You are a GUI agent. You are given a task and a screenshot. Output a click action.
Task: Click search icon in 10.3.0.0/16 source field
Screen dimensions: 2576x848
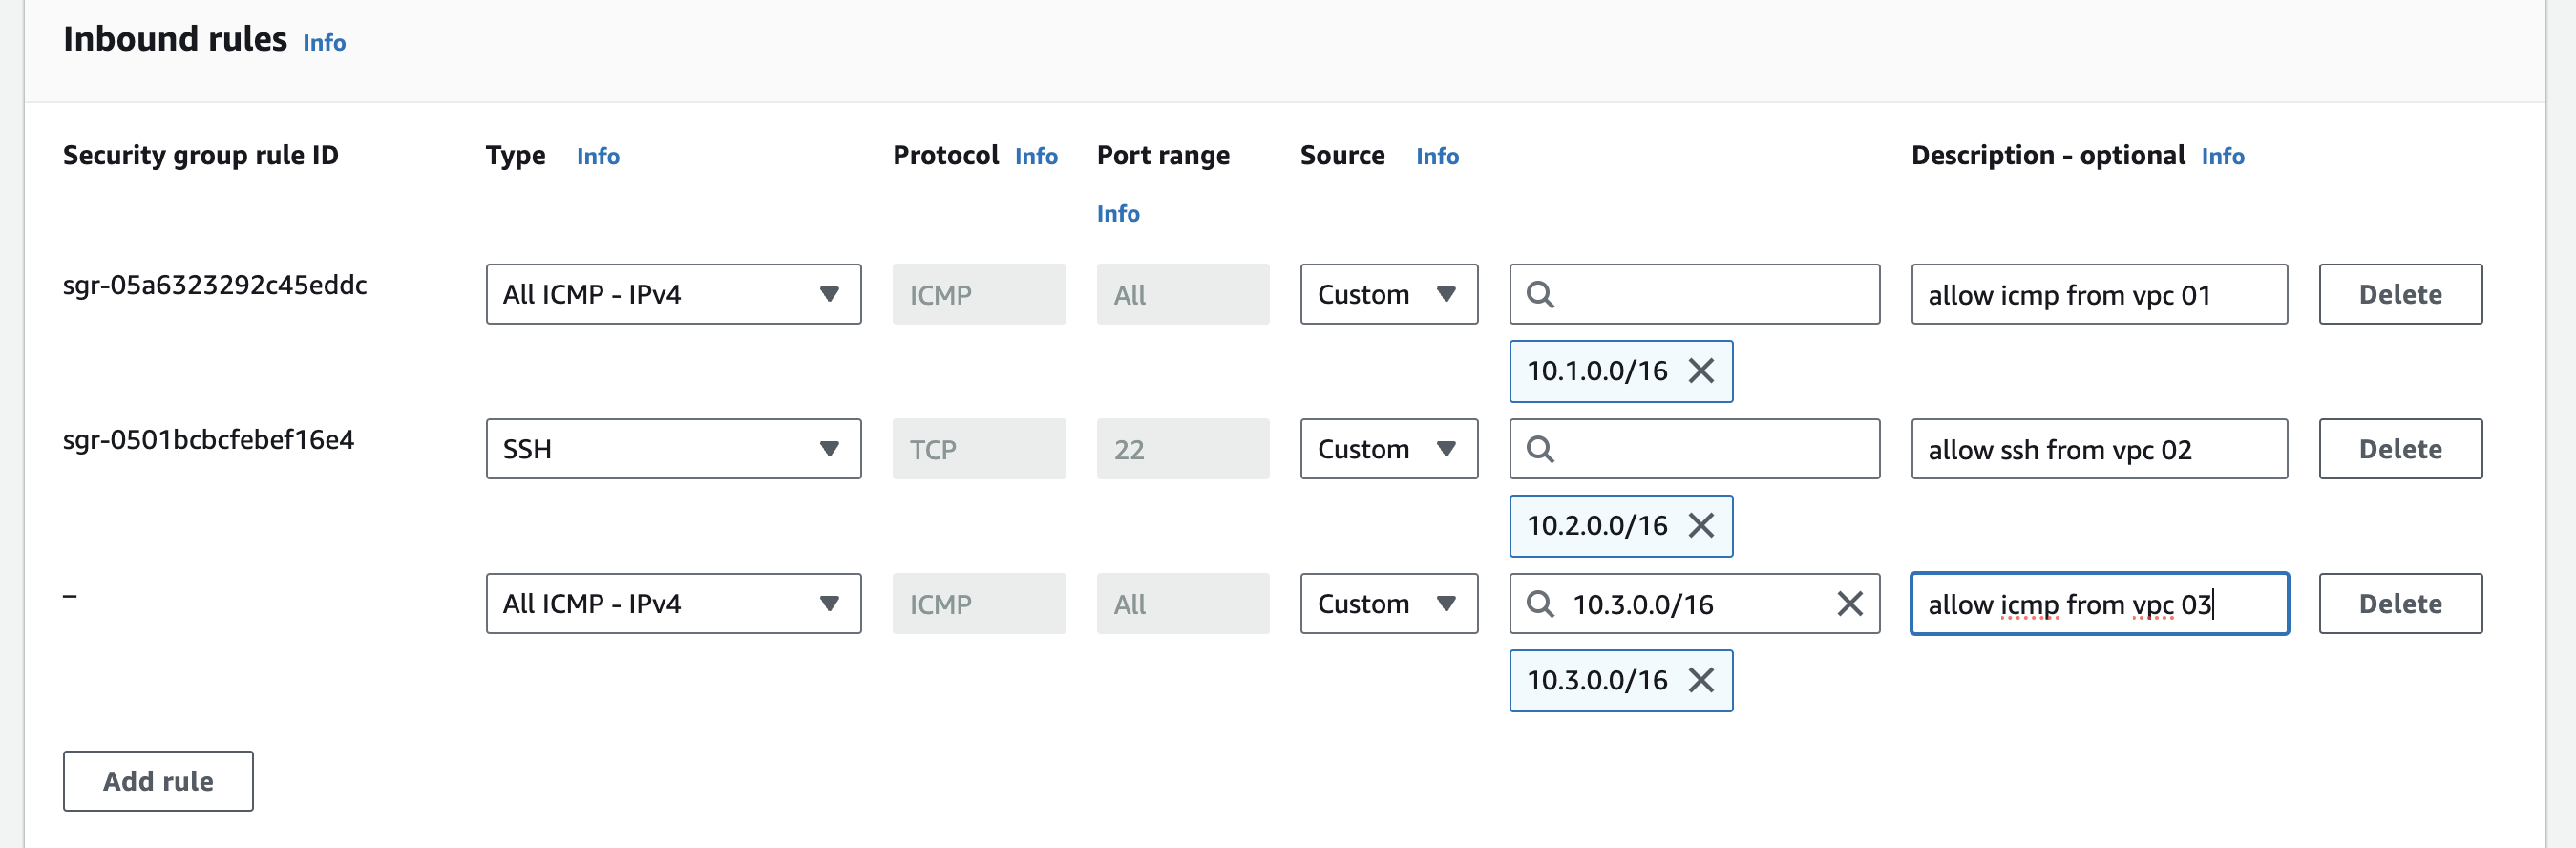pos(1540,604)
